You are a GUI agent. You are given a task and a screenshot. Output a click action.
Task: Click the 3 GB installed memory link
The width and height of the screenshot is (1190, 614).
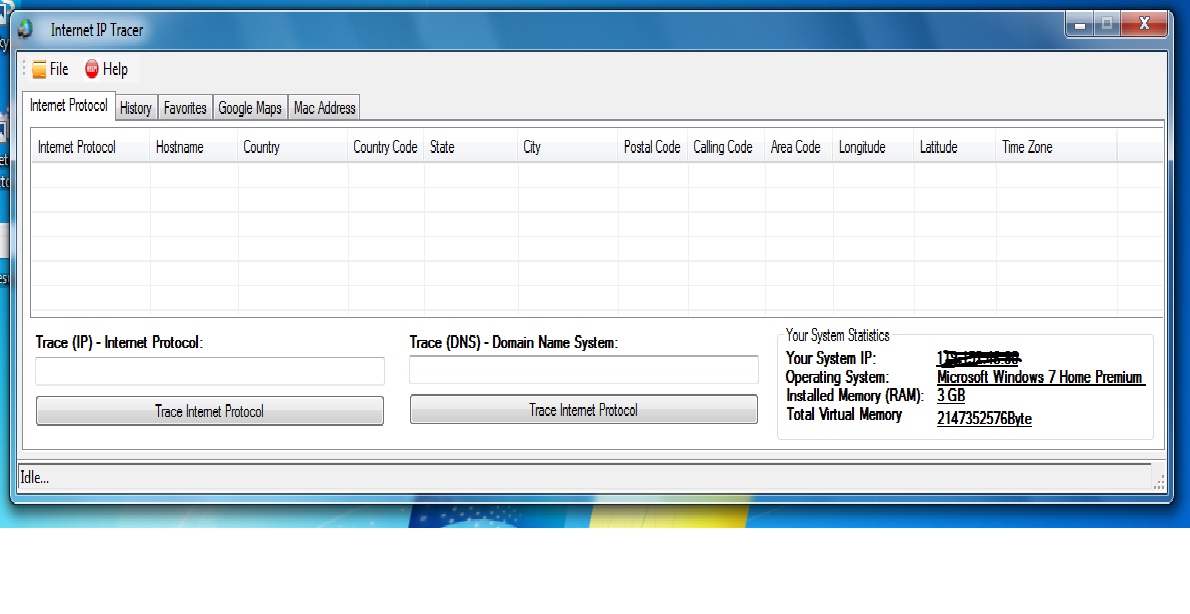948,396
